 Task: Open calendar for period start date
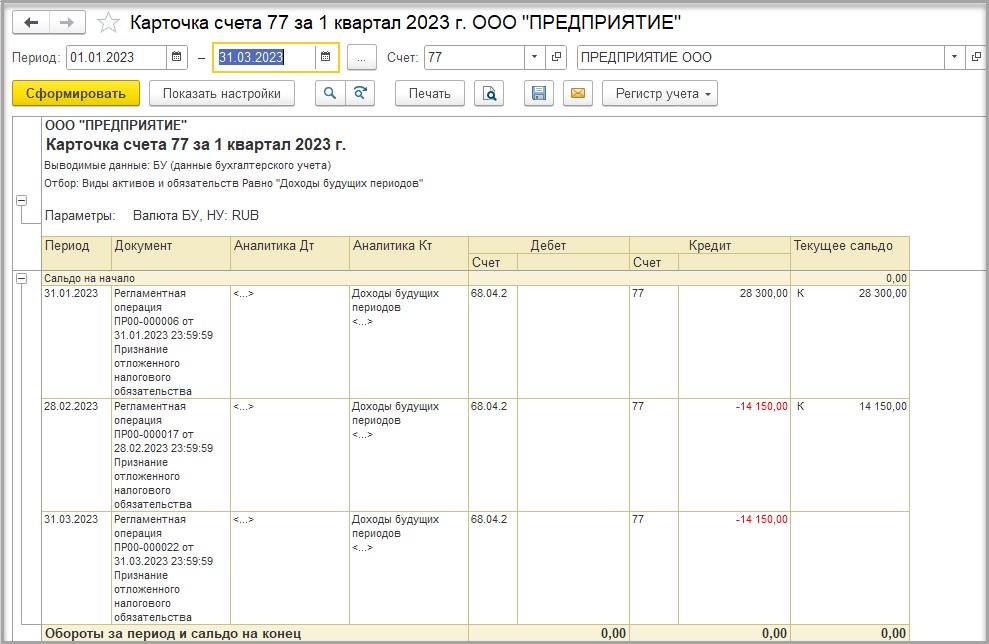pyautogui.click(x=176, y=57)
